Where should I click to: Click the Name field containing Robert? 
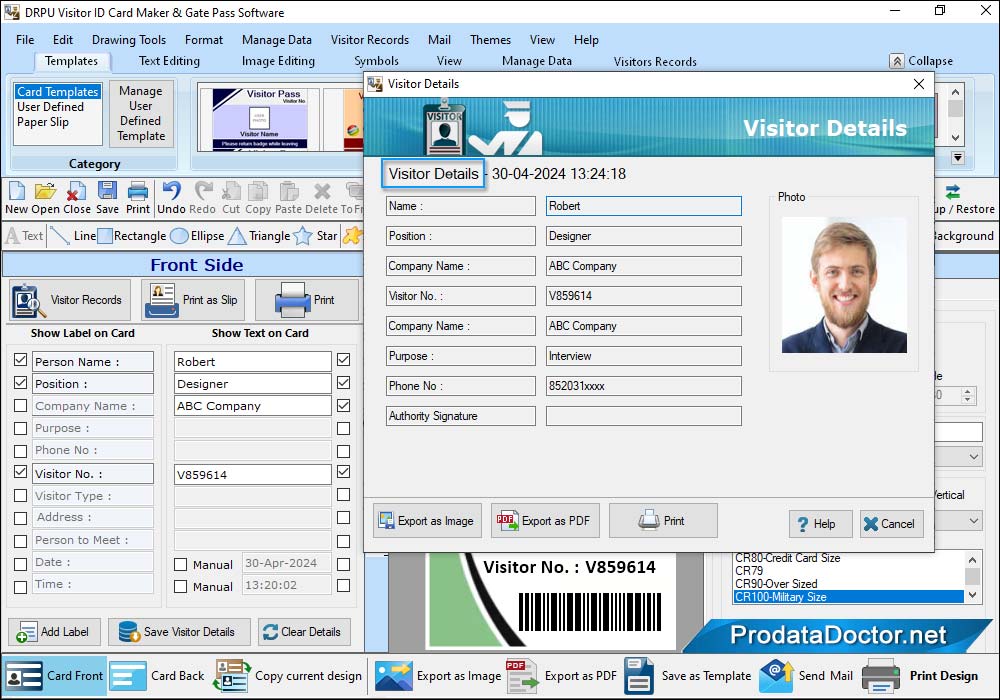643,206
